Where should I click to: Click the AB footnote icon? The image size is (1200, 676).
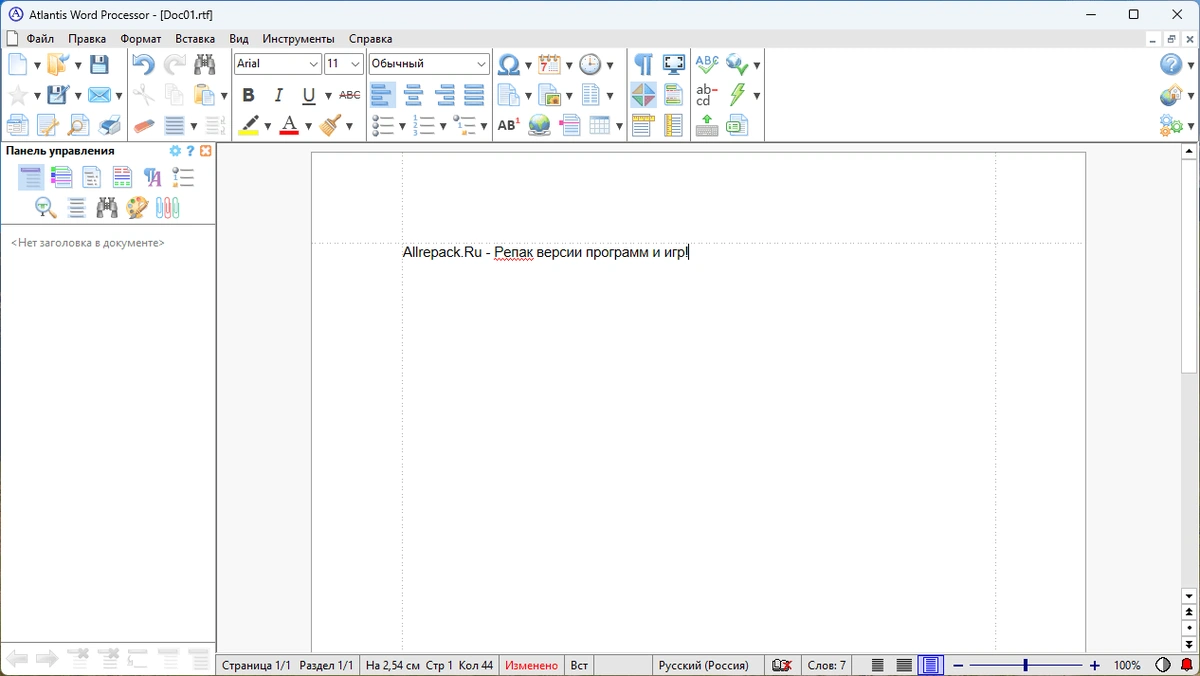(x=508, y=125)
